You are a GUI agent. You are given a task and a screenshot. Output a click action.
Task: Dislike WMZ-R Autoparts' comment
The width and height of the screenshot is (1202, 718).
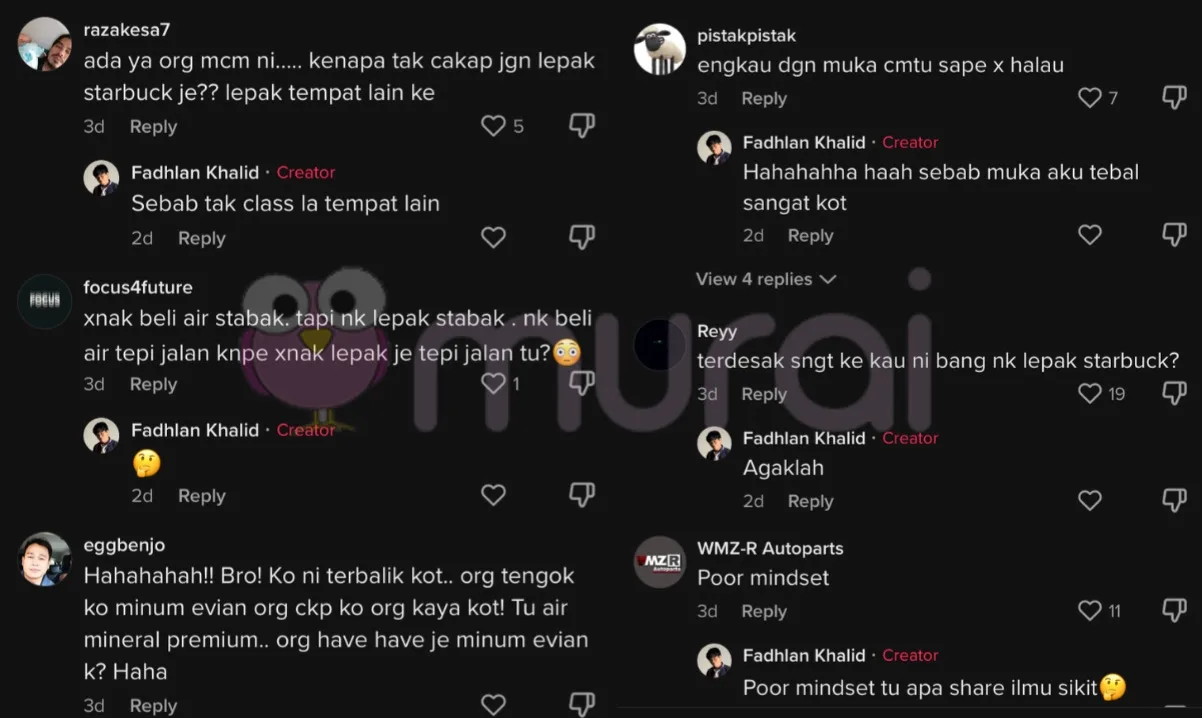point(1174,611)
